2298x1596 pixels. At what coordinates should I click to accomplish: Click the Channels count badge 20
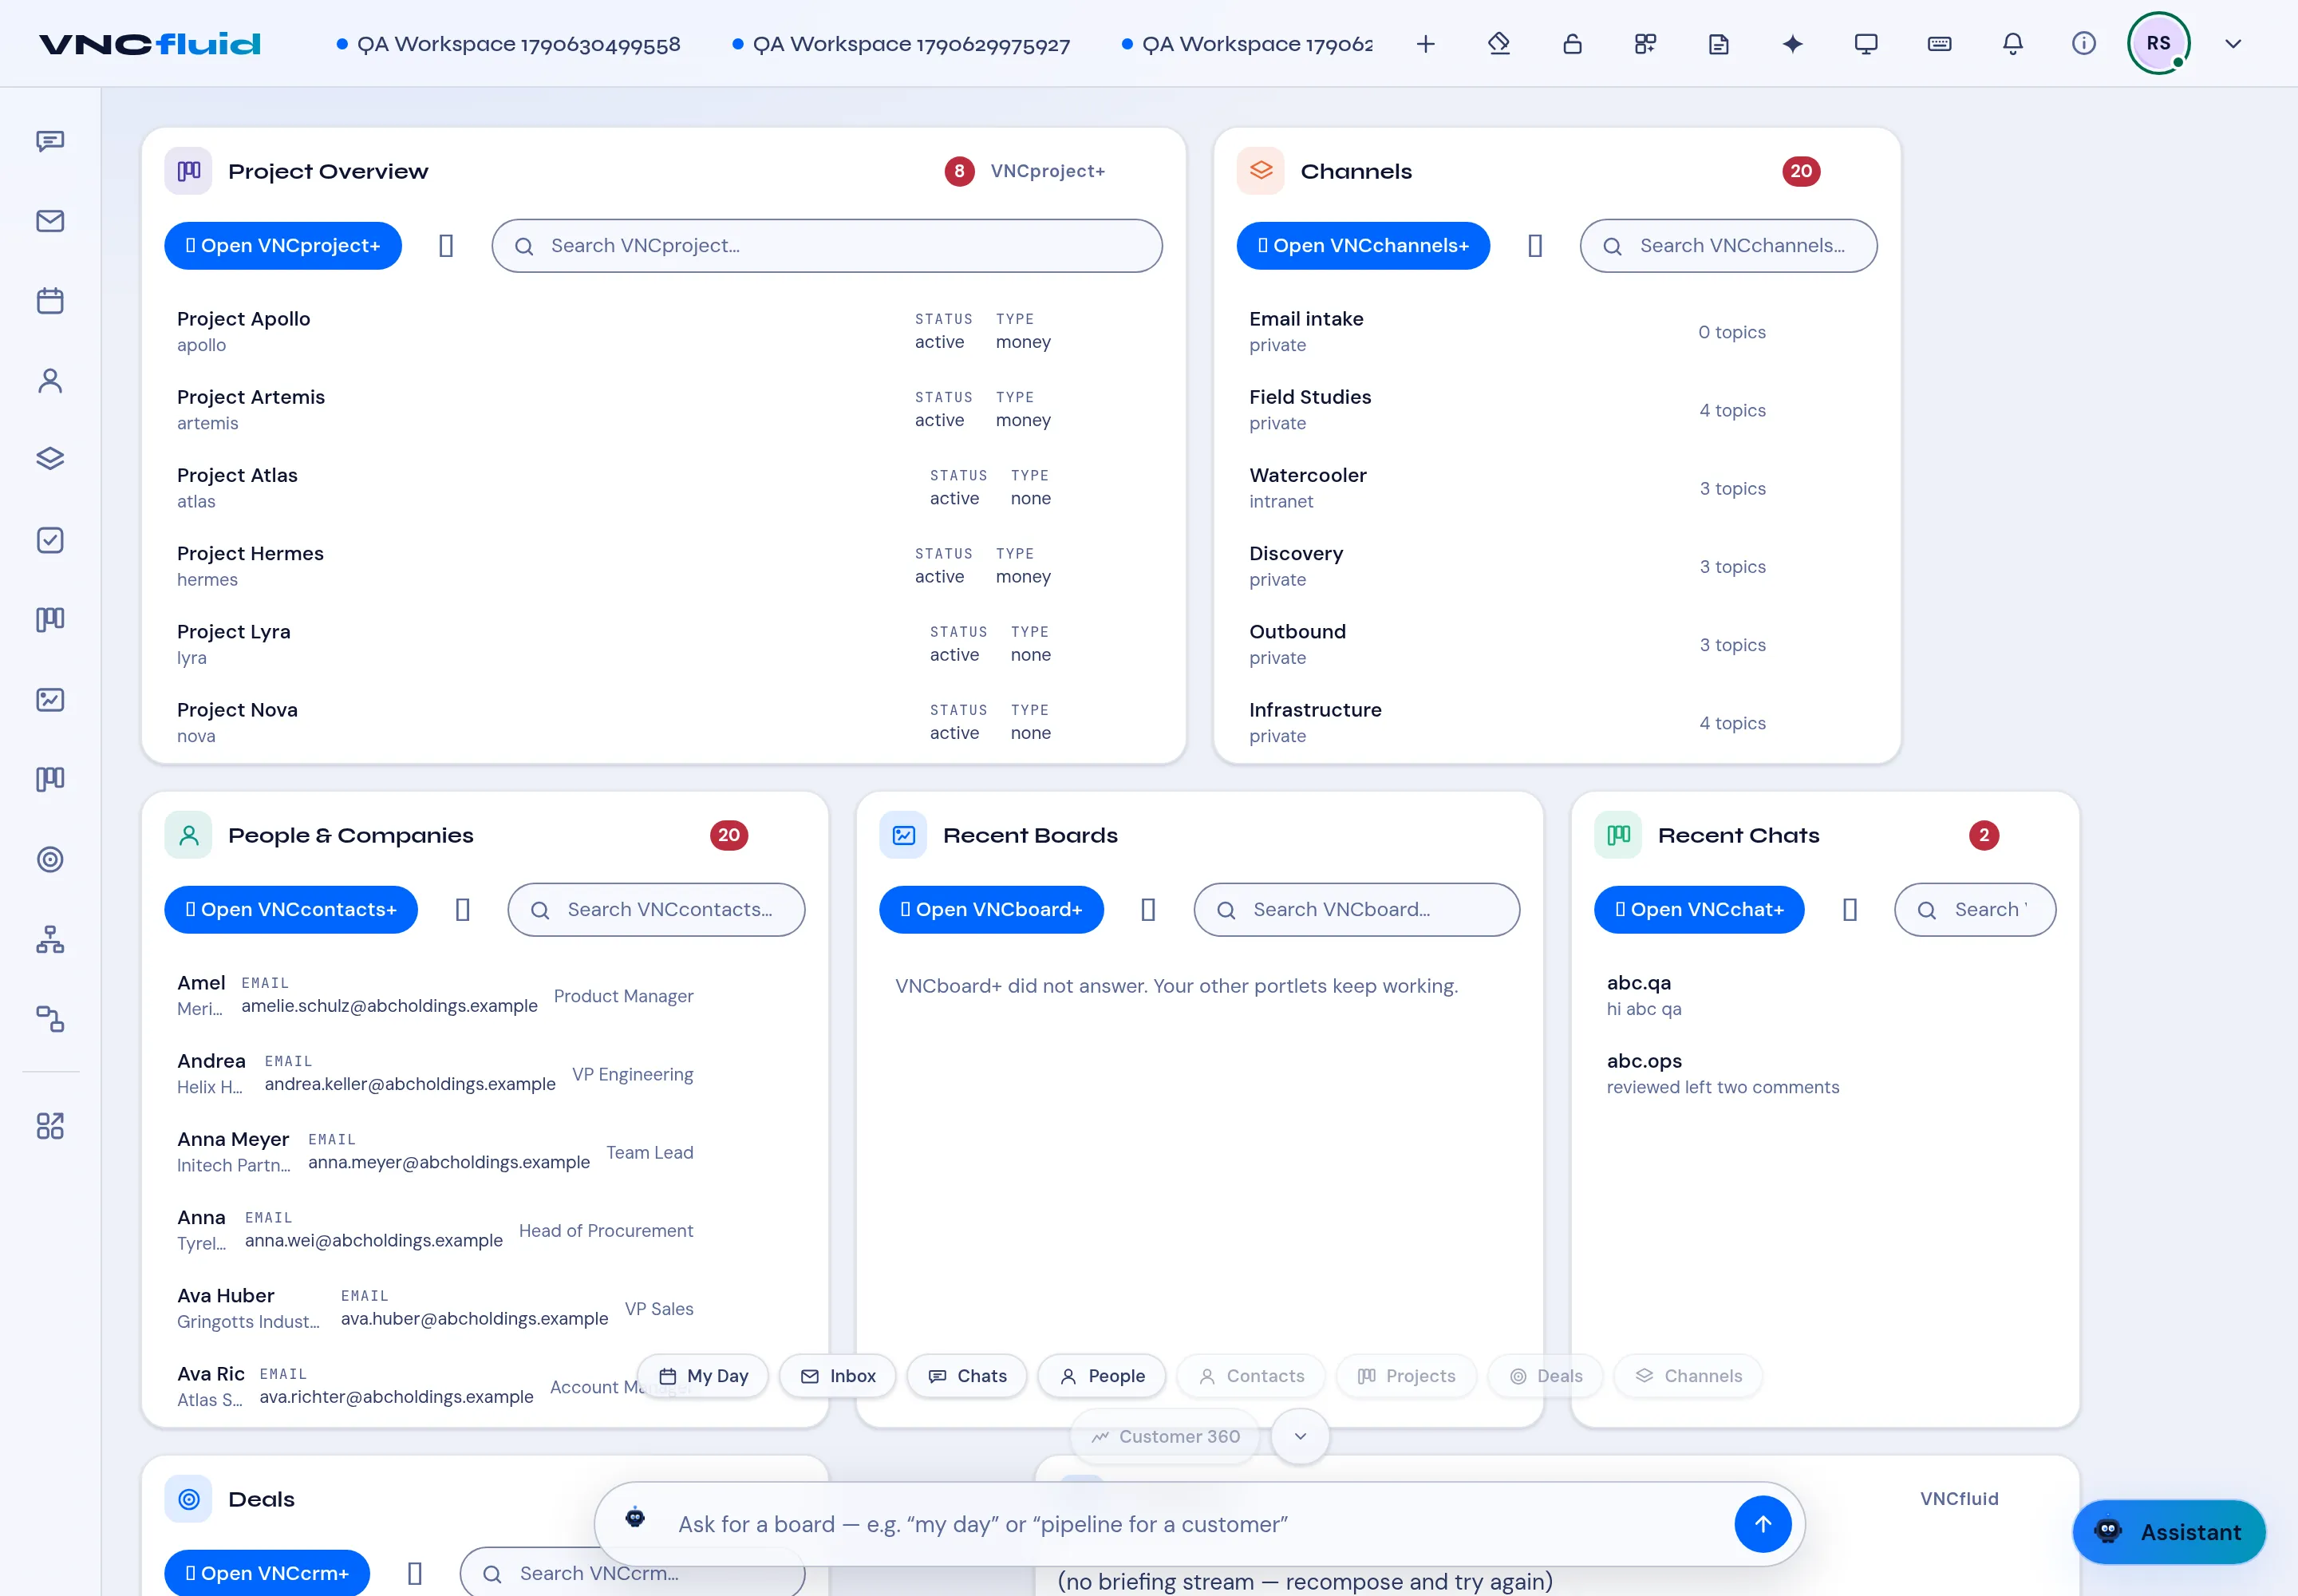click(1801, 171)
